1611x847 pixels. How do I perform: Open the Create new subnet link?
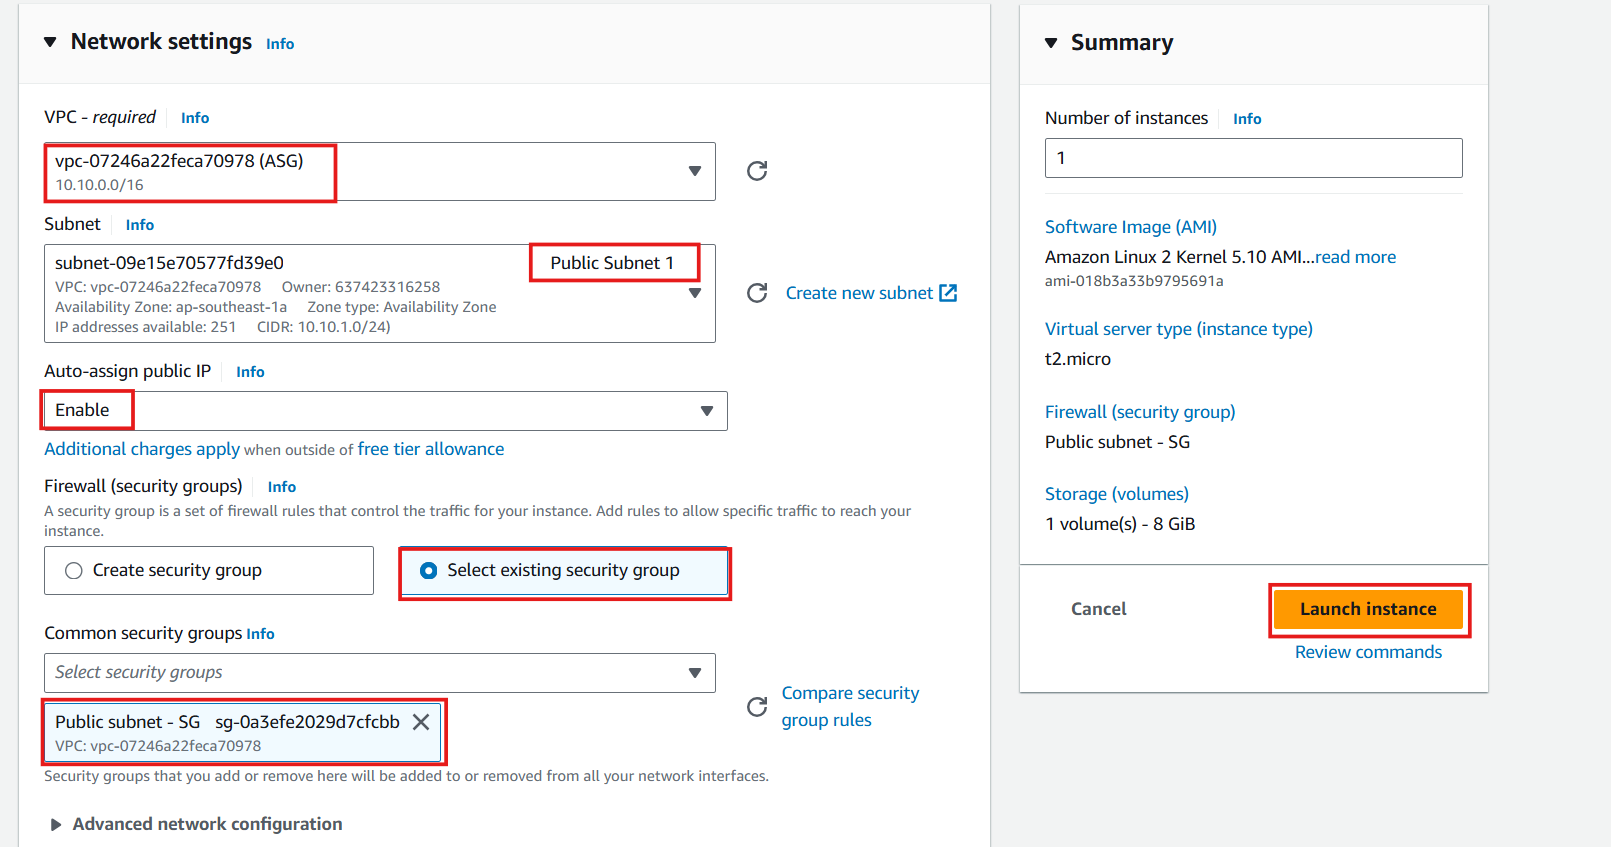pyautogui.click(x=859, y=293)
